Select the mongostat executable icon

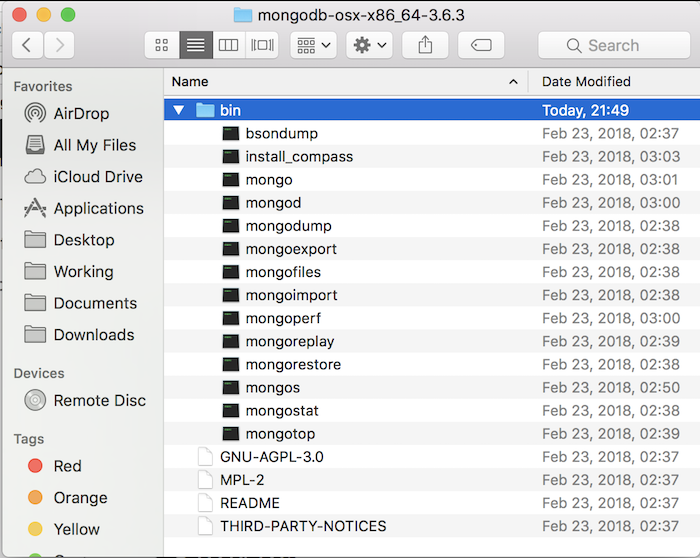231,411
